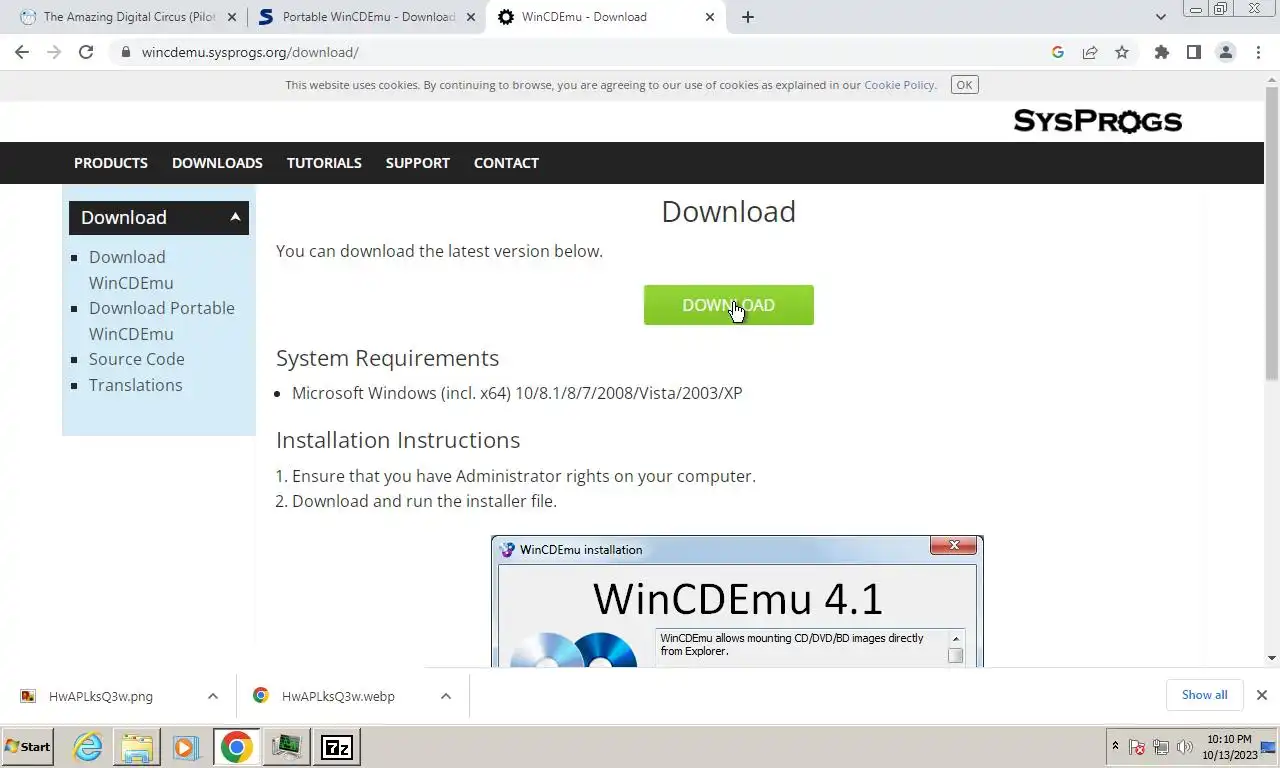
Task: Open the SUPPORT menu
Action: pyautogui.click(x=418, y=163)
